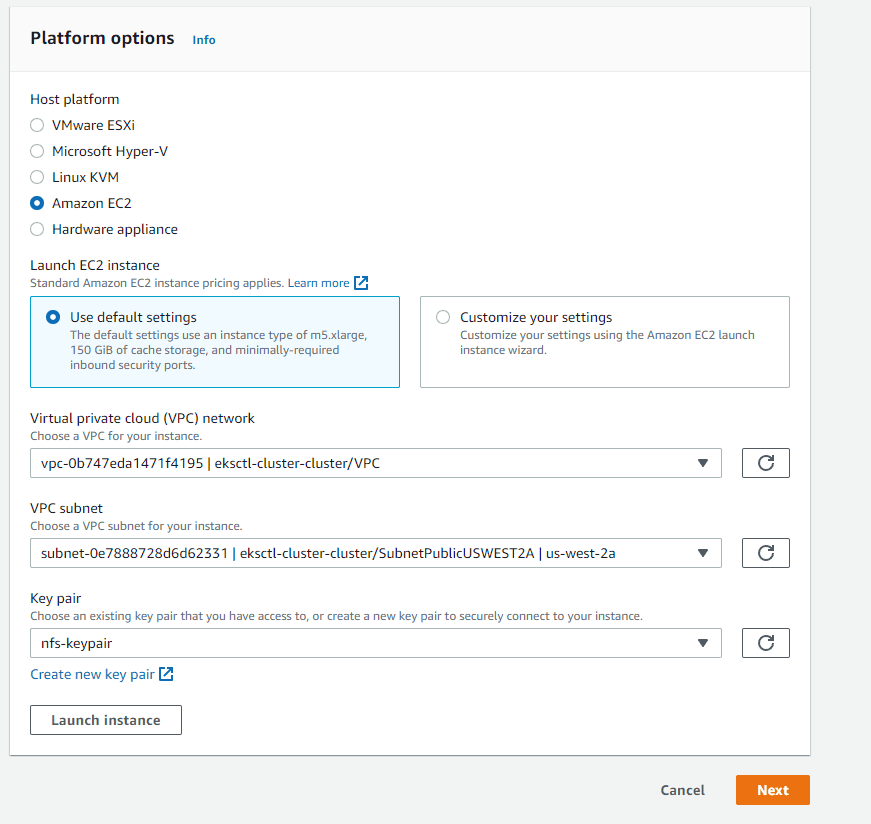Select Amazon EC2 host platform
871x824 pixels.
[x=37, y=203]
